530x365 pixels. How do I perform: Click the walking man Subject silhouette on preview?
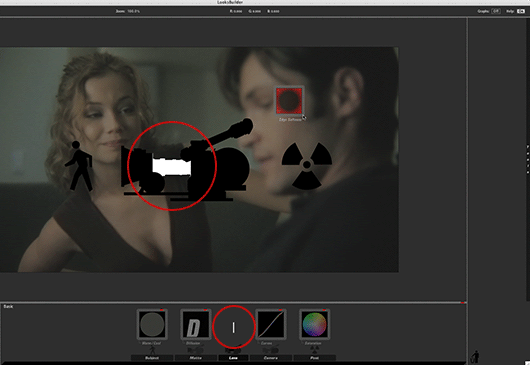pyautogui.click(x=79, y=166)
